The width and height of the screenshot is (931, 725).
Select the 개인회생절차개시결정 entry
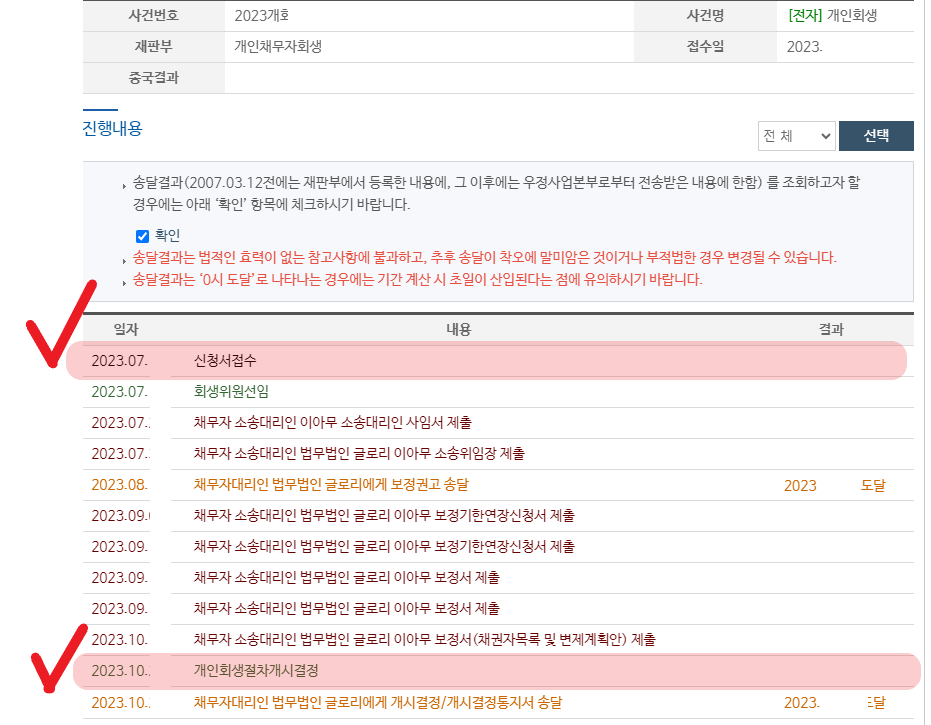(x=256, y=670)
